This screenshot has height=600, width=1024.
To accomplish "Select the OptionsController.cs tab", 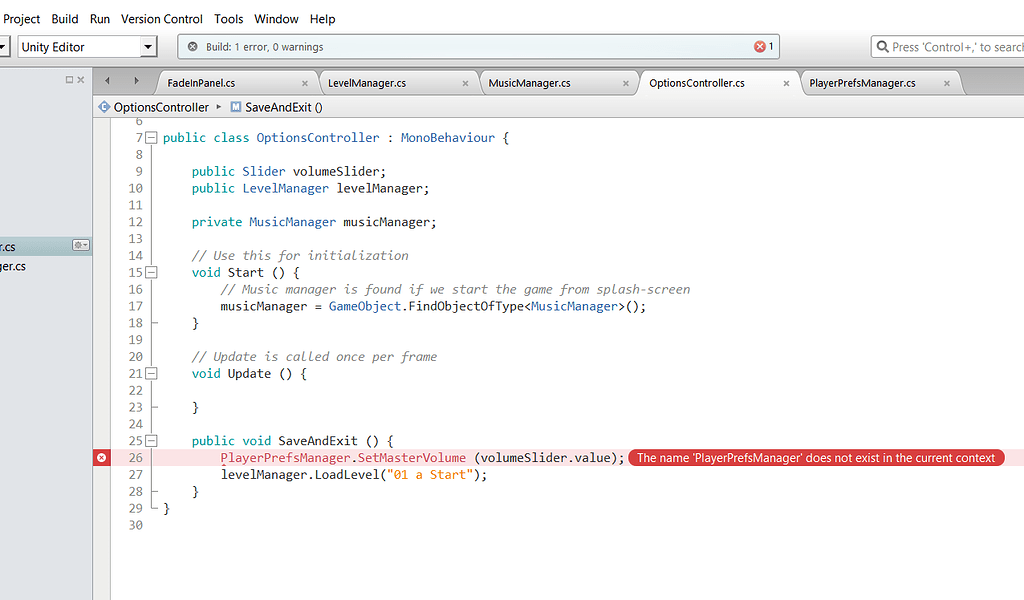I will pos(697,83).
